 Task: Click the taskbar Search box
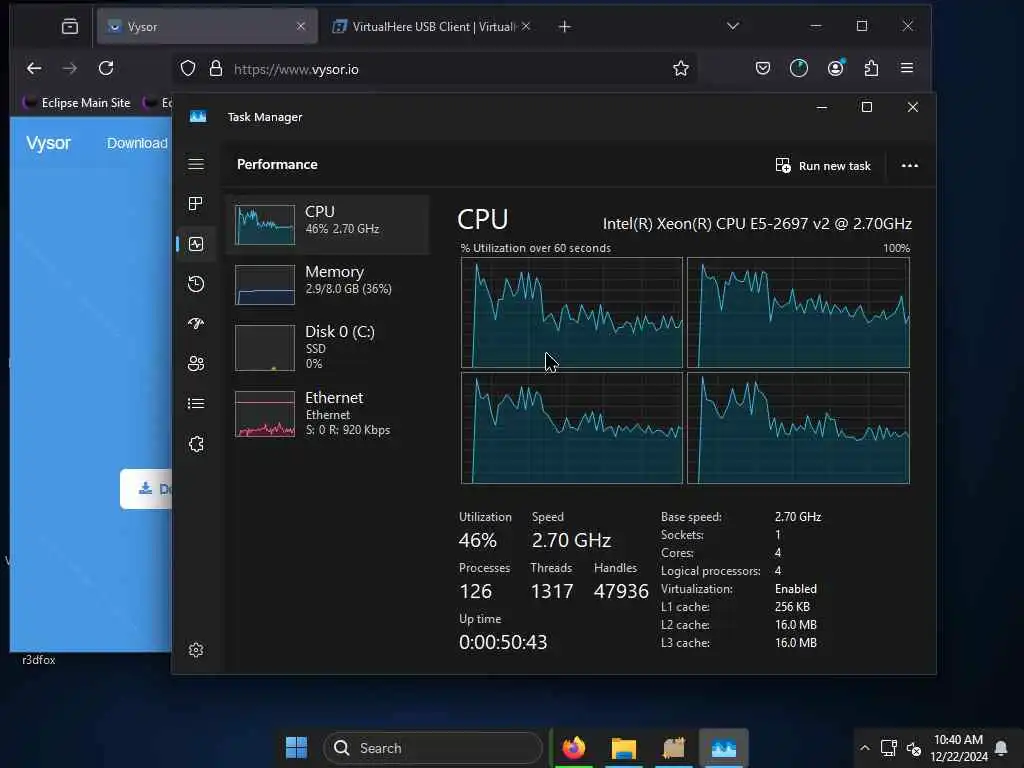click(432, 748)
